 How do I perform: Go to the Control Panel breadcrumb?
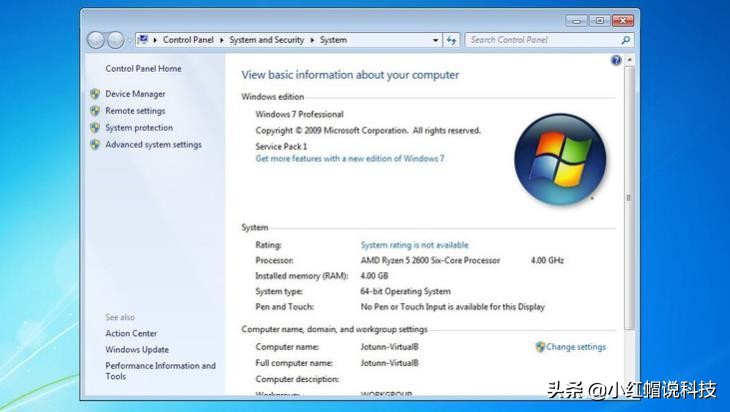(188, 40)
